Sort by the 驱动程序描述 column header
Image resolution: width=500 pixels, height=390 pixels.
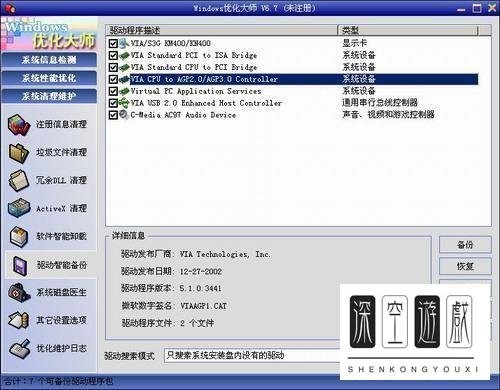[x=222, y=30]
